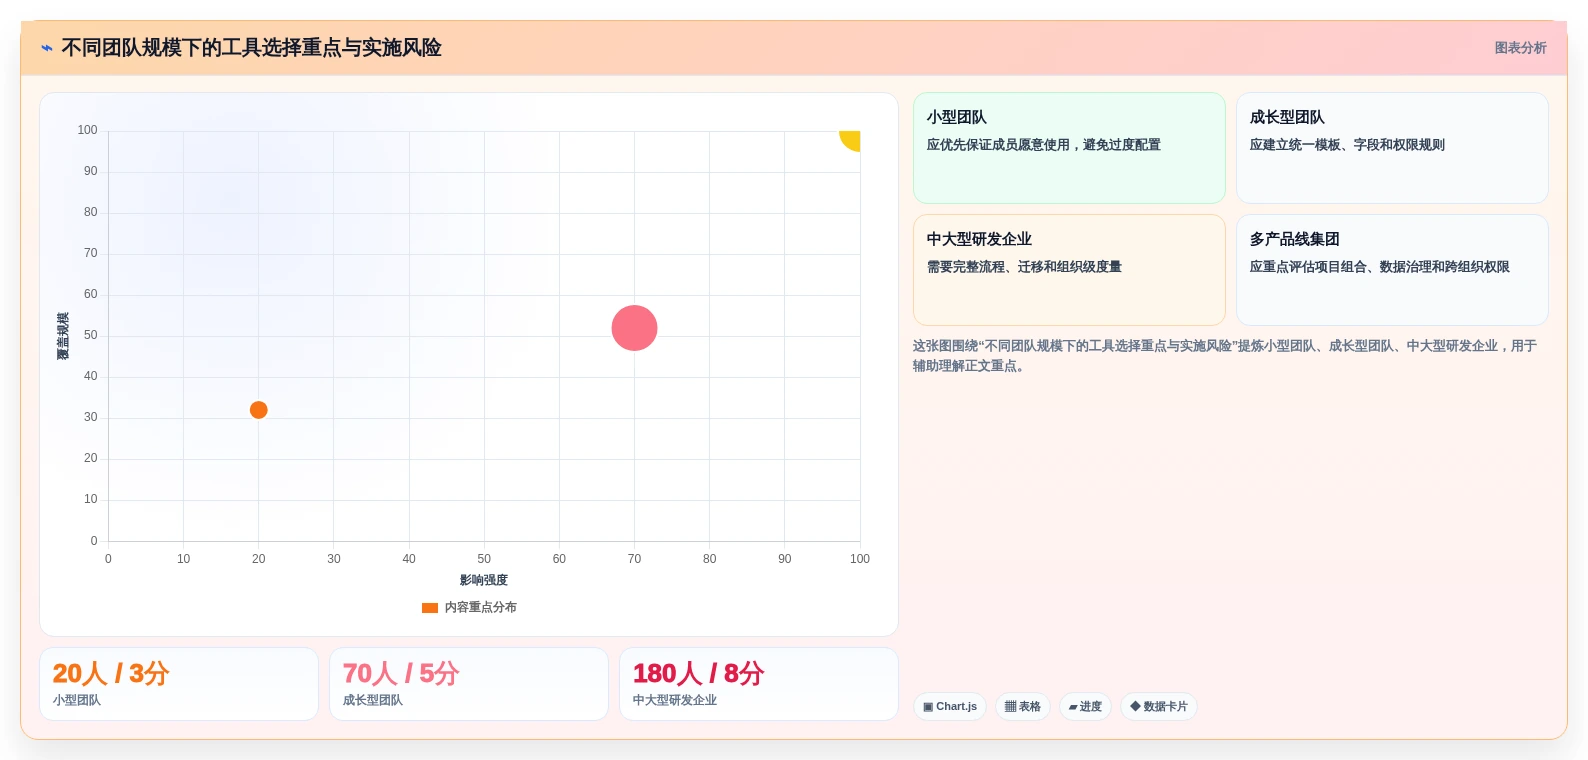Click the 图表分析 label in header
The height and width of the screenshot is (760, 1588).
pyautogui.click(x=1520, y=48)
